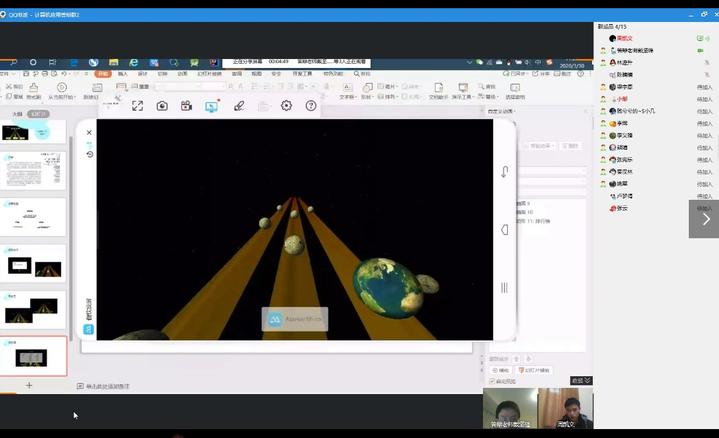Click the fullscreen icon in mirror toolbar
This screenshot has height=438, width=719.
[x=137, y=106]
